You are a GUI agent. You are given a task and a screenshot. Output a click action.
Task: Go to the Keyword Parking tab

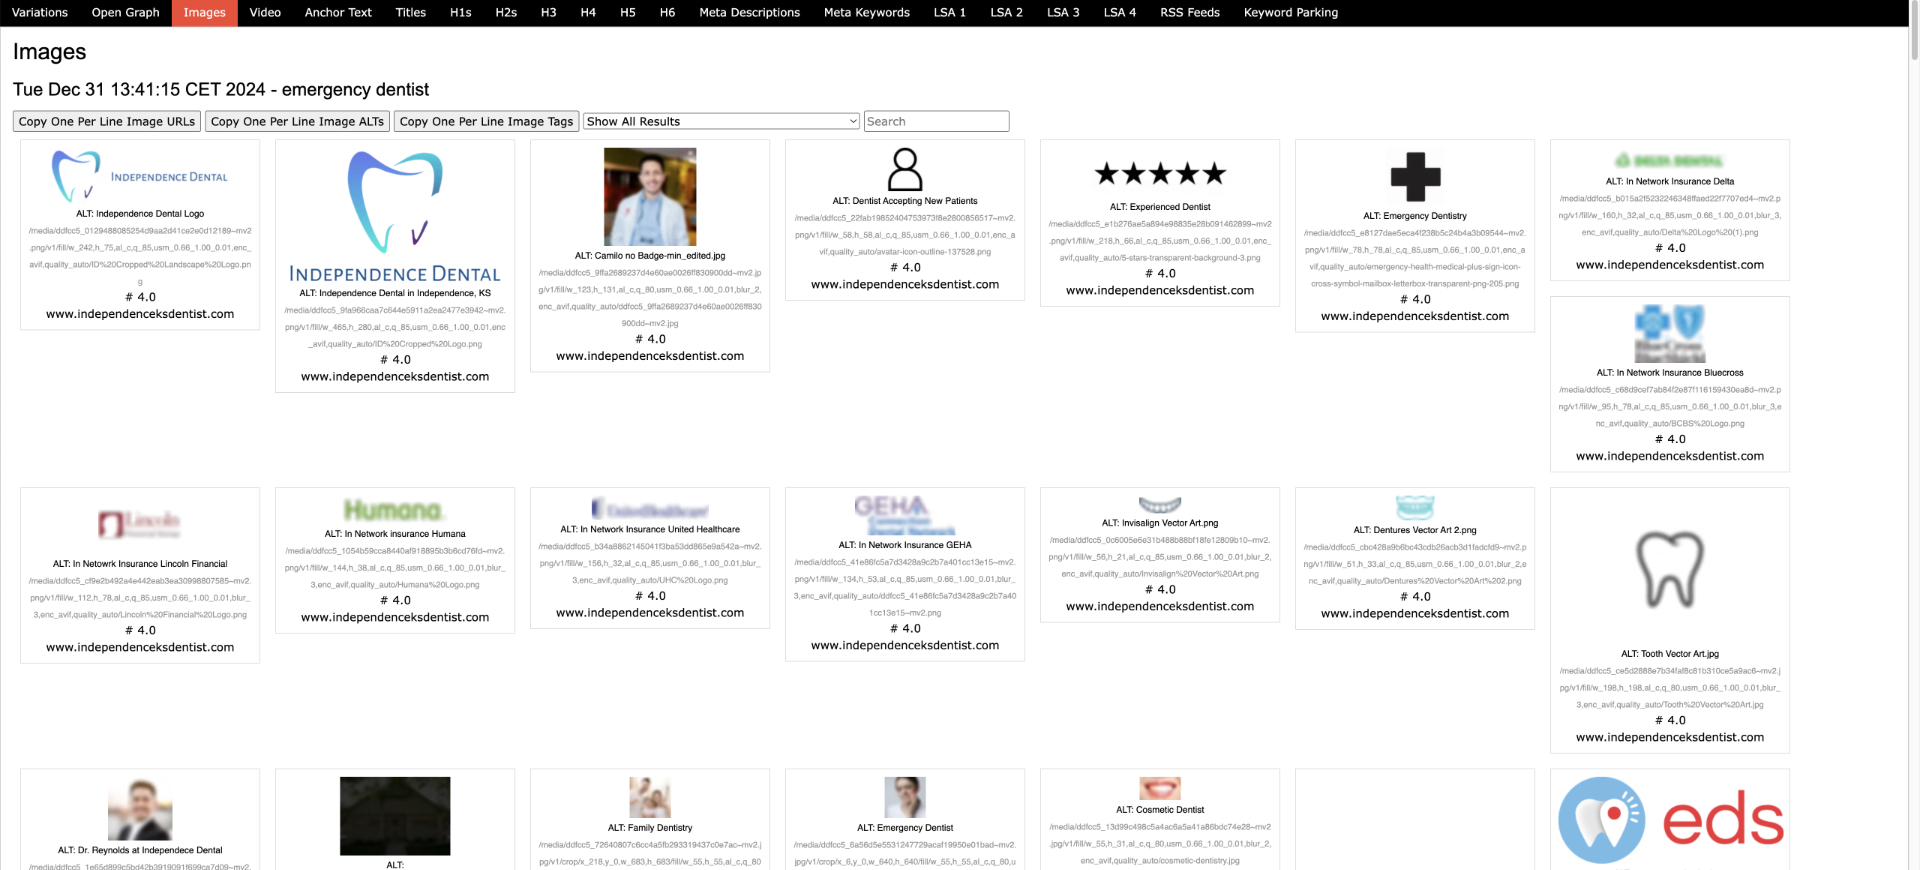1290,13
